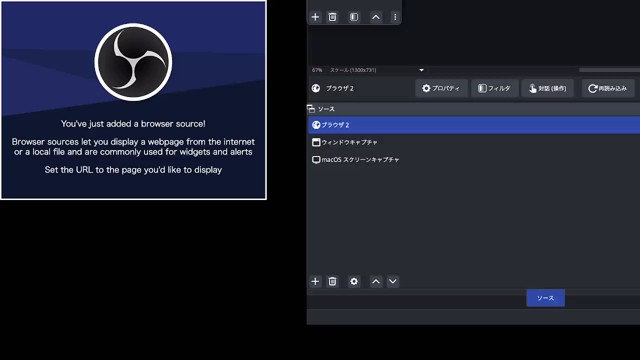Move source up with bottom up-arrow
Screen dimensions: 640x360
tap(376, 281)
